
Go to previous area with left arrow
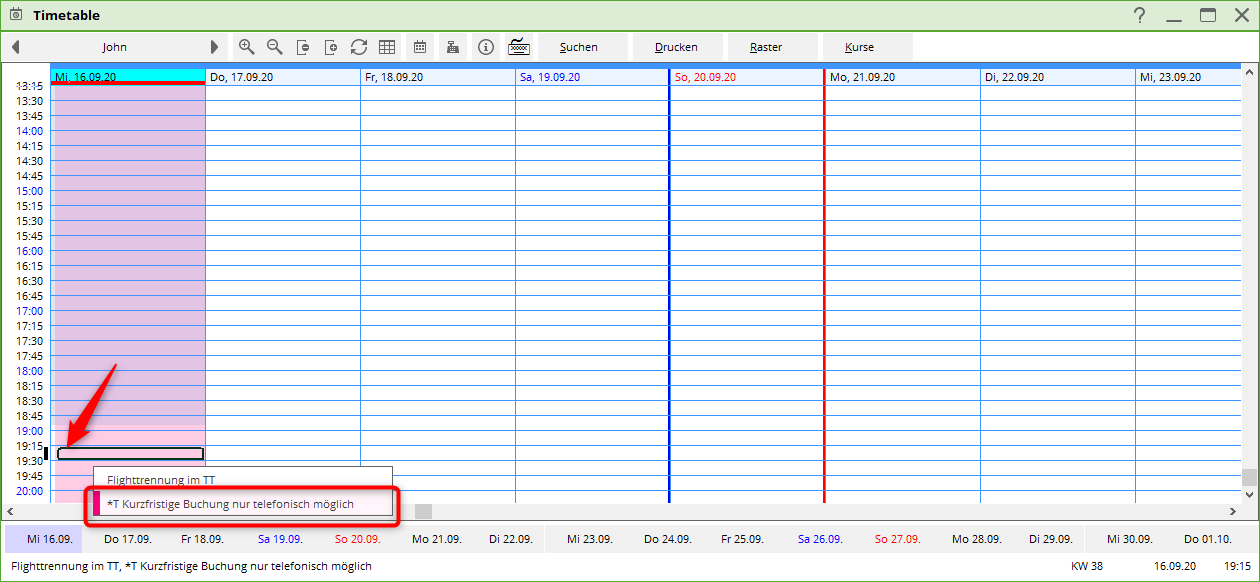pos(15,47)
